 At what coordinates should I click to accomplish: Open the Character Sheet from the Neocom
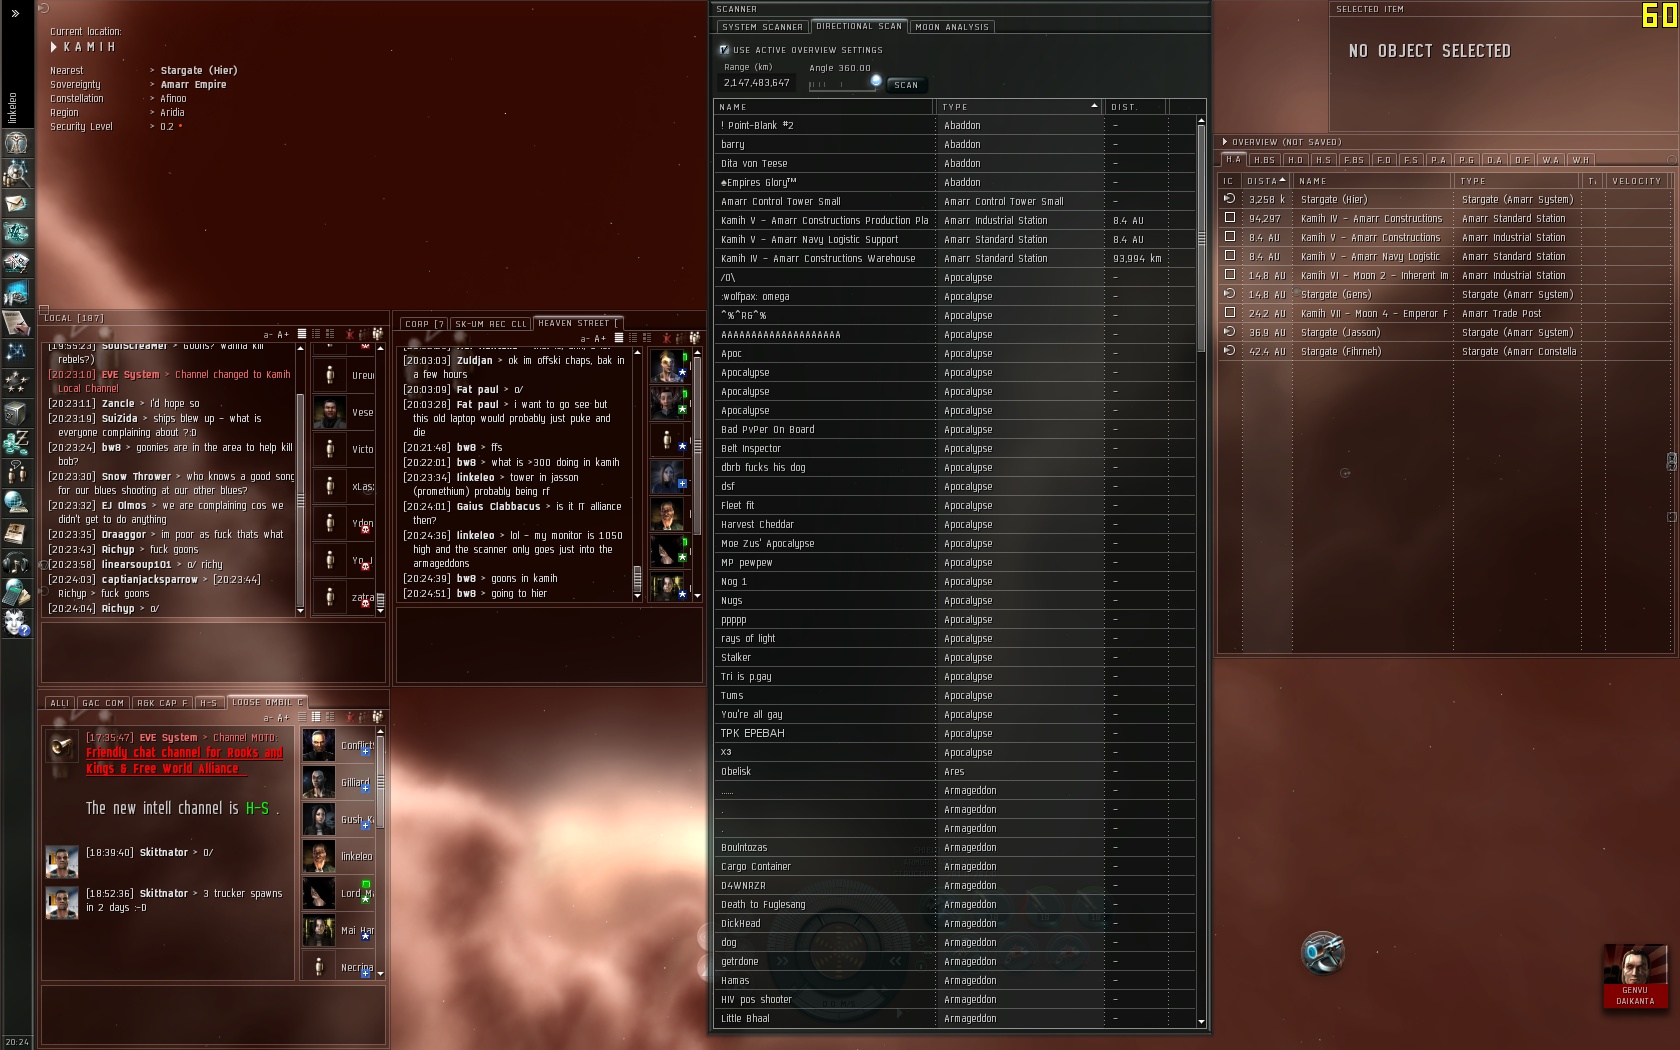16,143
